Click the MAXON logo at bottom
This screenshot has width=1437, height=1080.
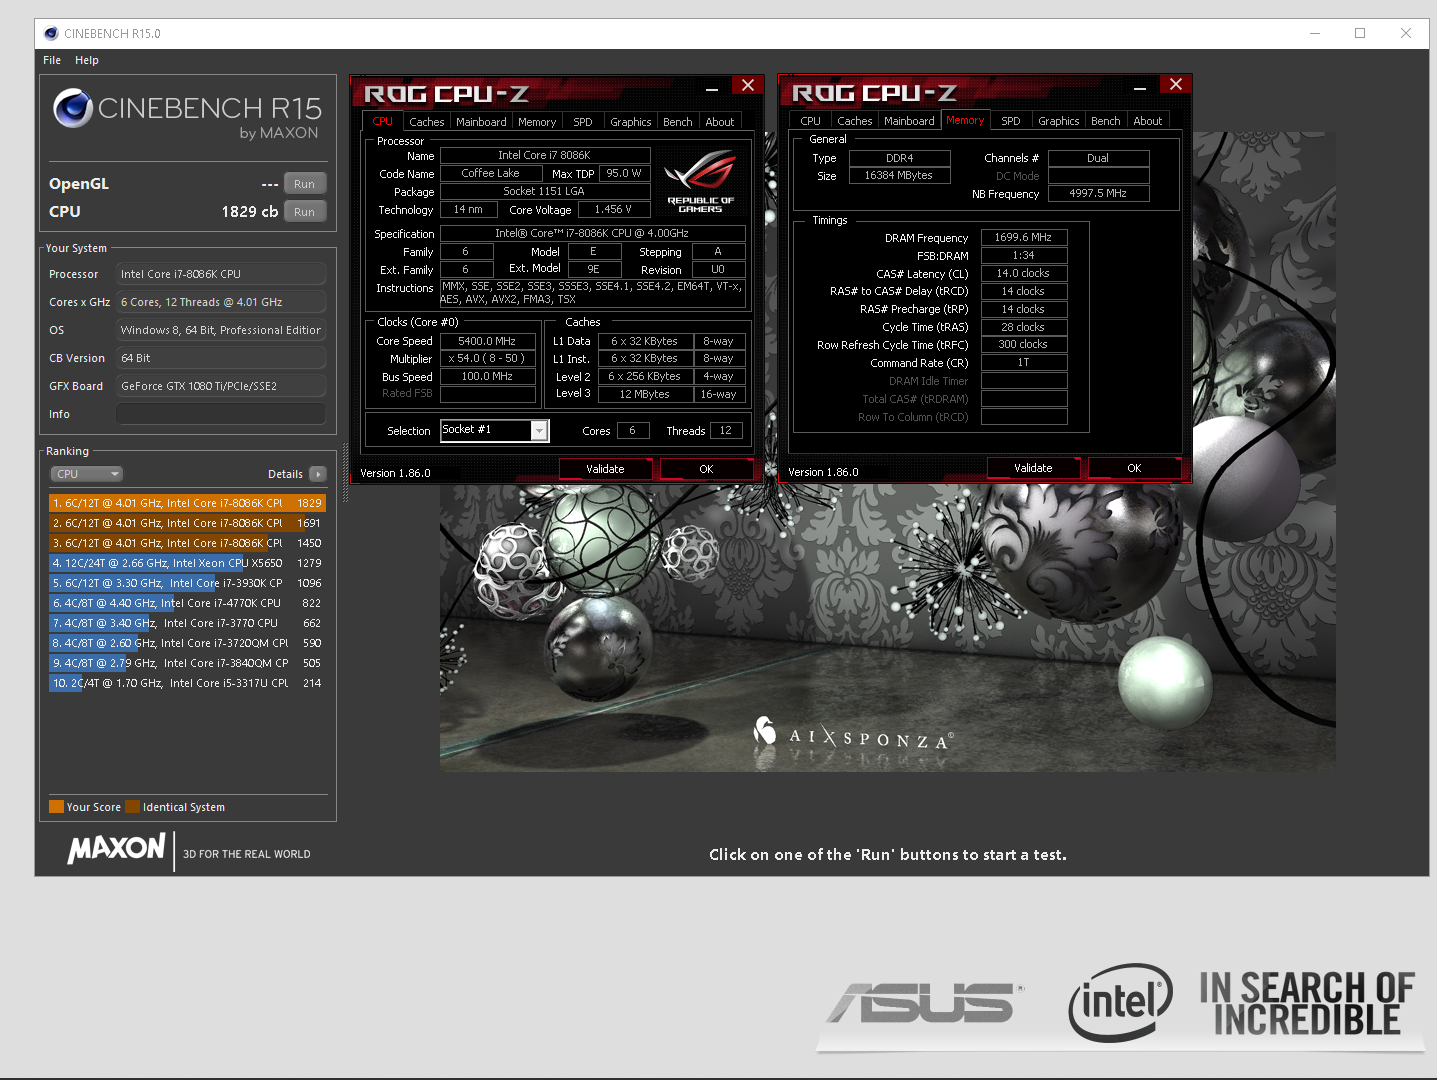(x=116, y=849)
